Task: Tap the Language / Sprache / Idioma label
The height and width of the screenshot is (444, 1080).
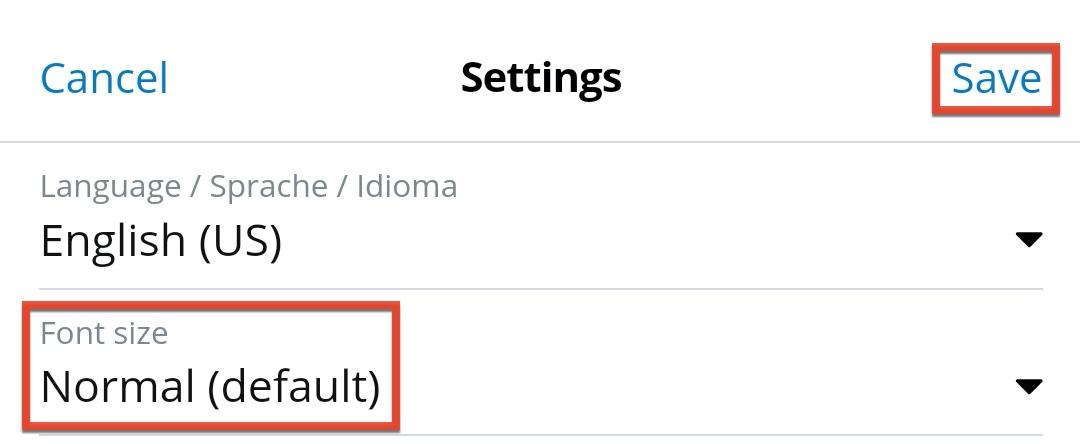Action: (248, 186)
